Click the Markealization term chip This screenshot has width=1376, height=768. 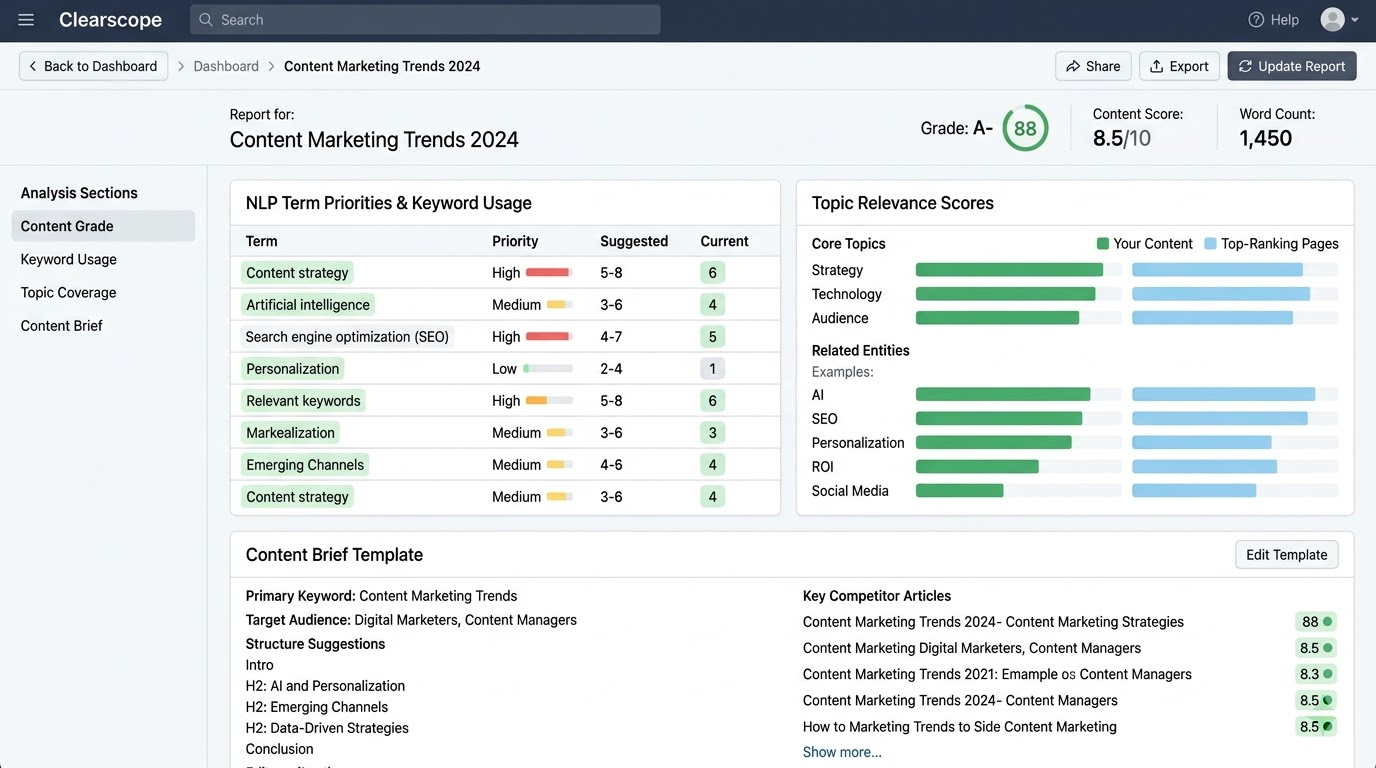click(290, 433)
